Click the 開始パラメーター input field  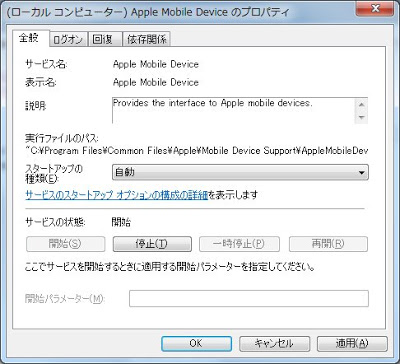tap(249, 298)
